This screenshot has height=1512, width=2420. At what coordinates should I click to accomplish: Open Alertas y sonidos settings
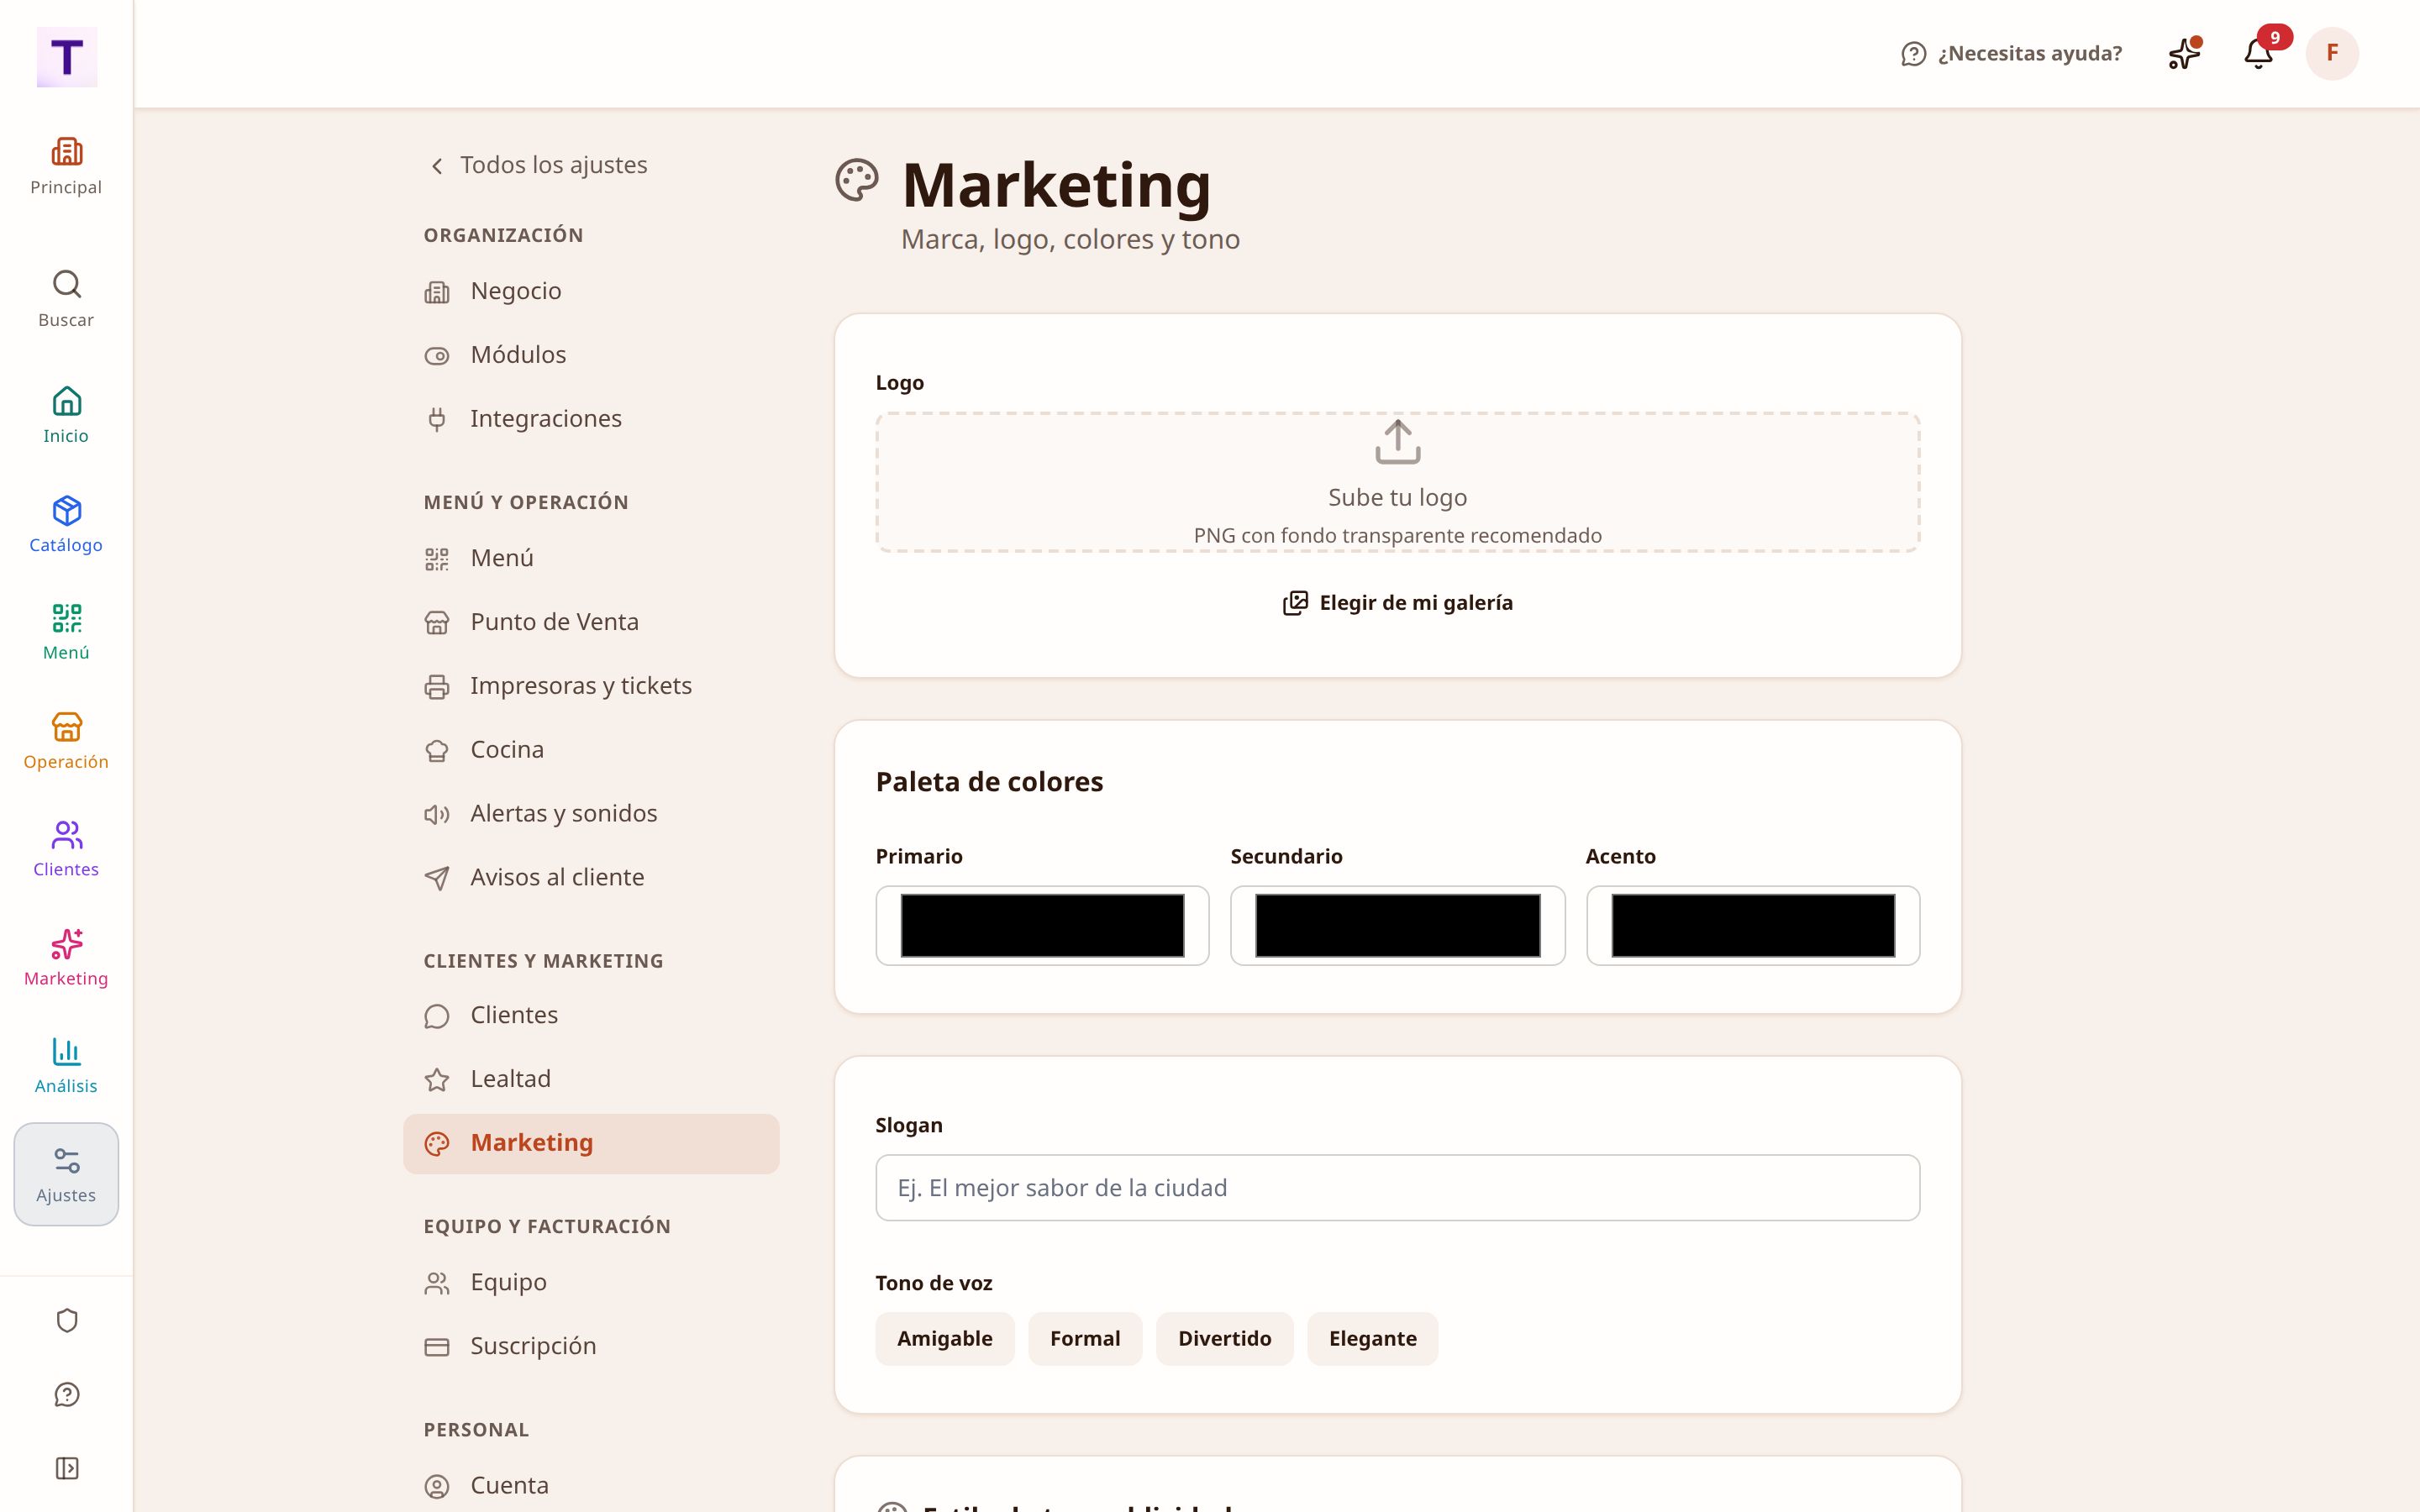tap(591, 814)
